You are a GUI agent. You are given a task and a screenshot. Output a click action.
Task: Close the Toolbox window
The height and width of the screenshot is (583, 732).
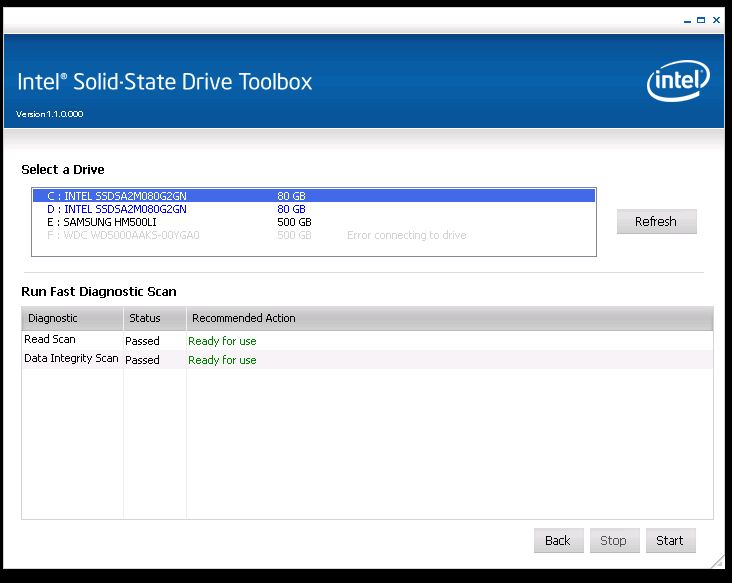click(x=716, y=20)
